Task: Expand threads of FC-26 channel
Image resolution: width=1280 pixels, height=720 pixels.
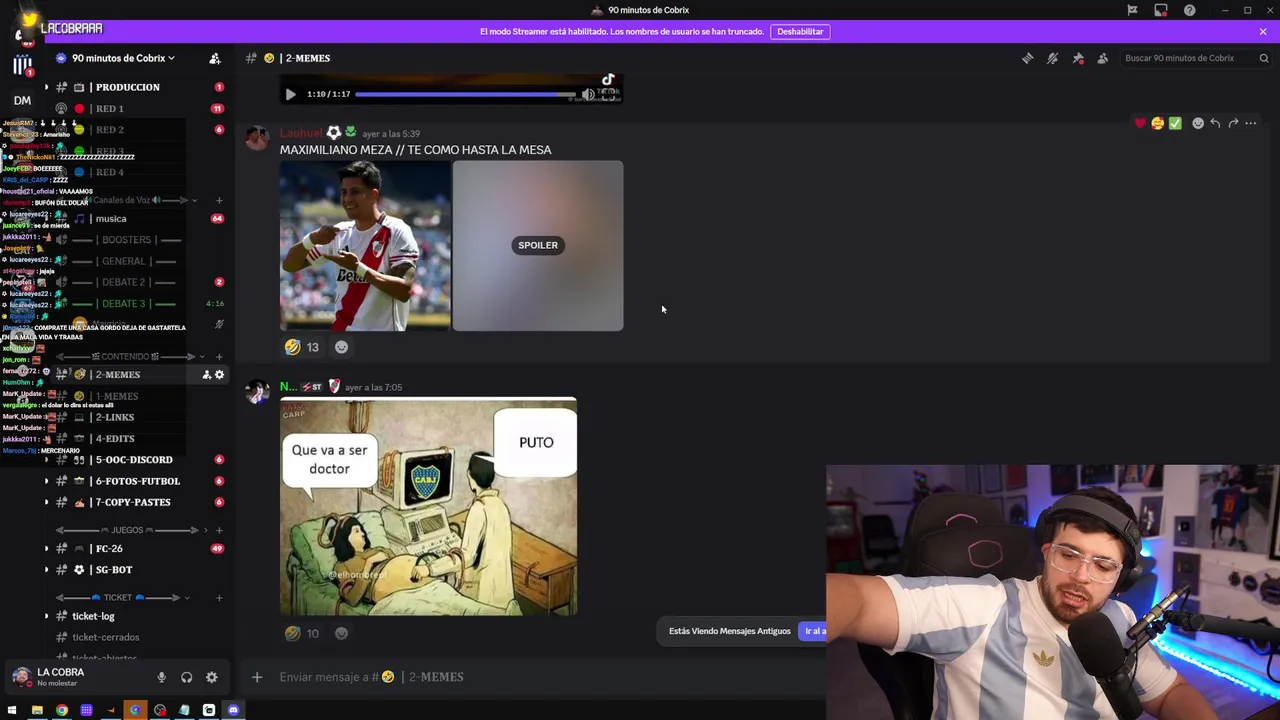Action: 46,548
